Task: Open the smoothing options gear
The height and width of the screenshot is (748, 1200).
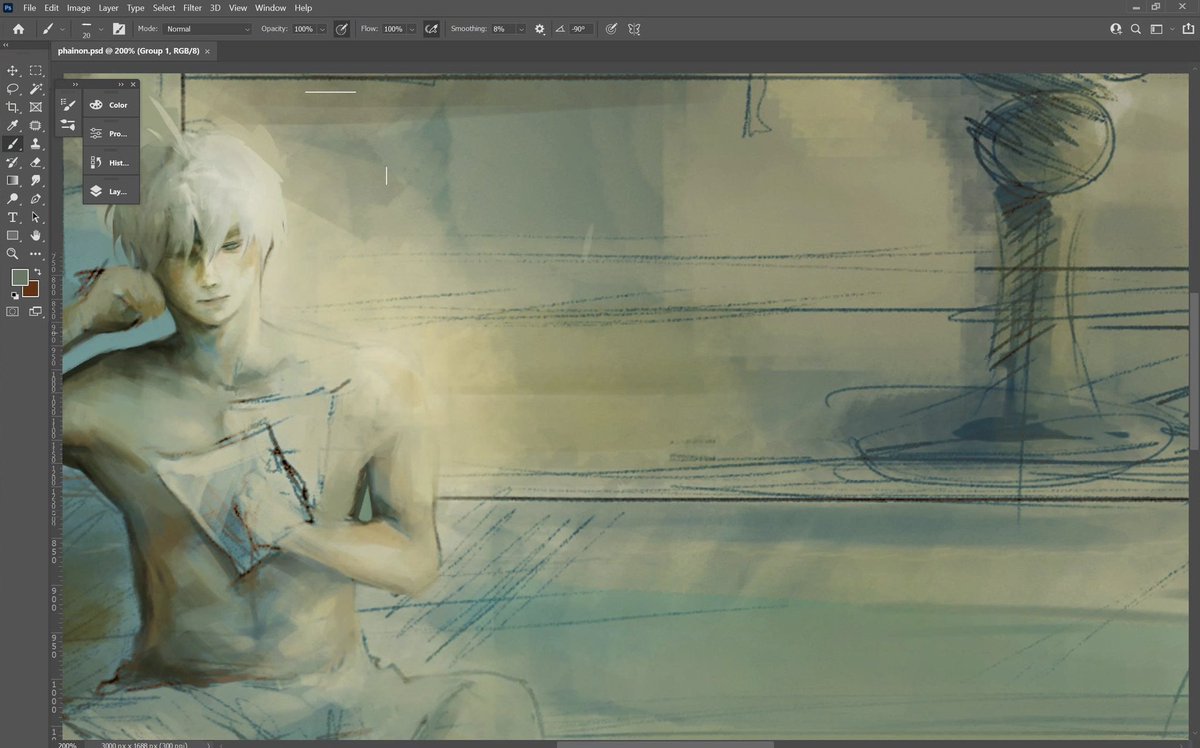Action: (x=540, y=29)
